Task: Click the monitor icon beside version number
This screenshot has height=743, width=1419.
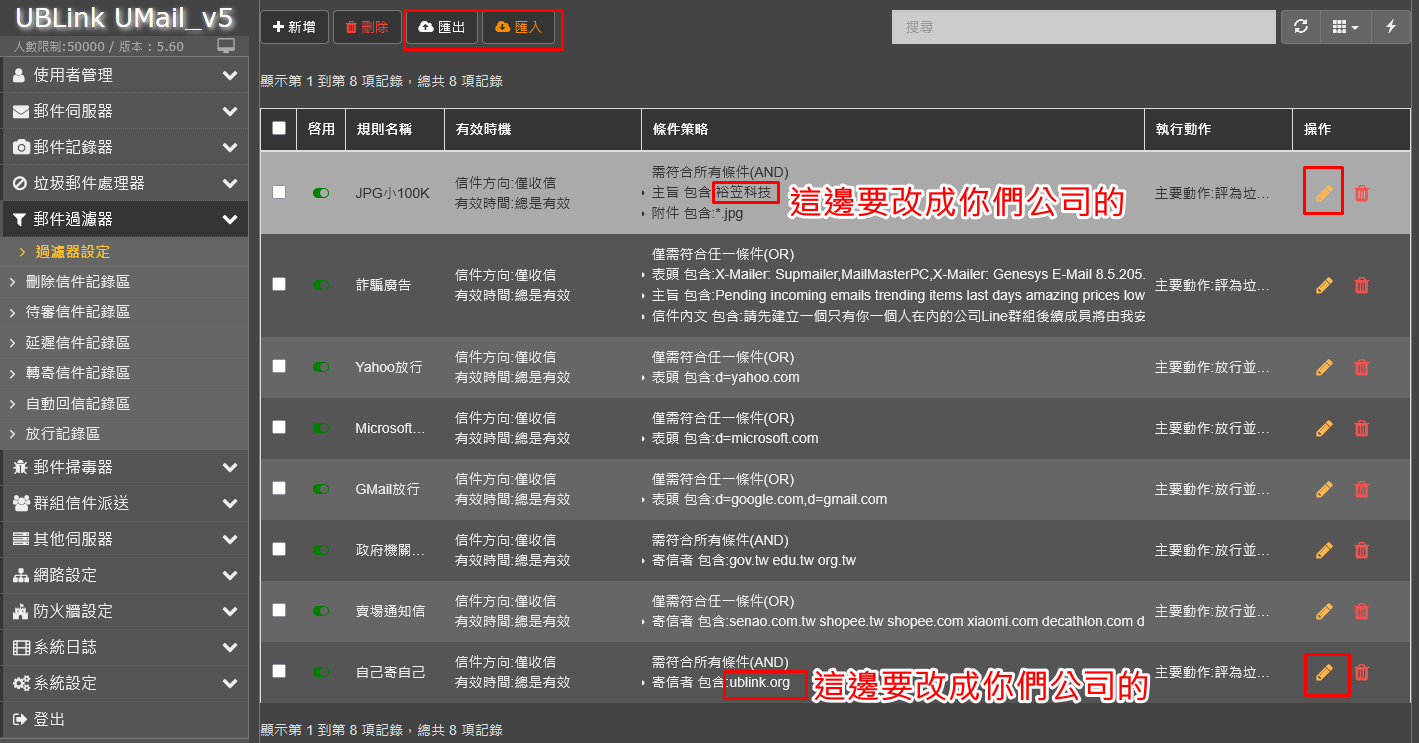Action: pos(226,46)
